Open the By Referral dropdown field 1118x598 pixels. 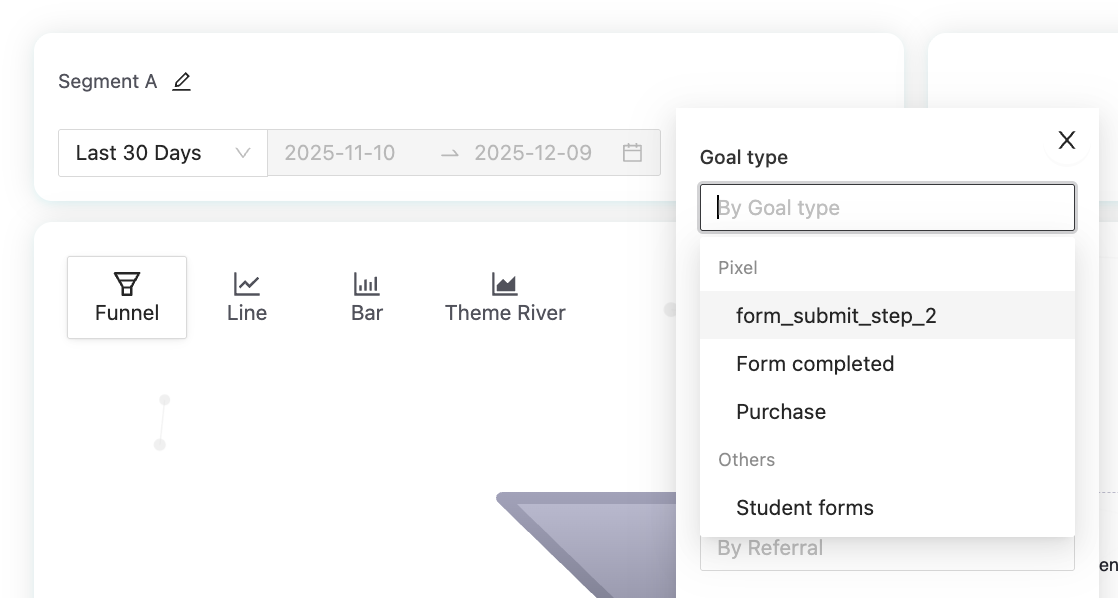tap(887, 549)
